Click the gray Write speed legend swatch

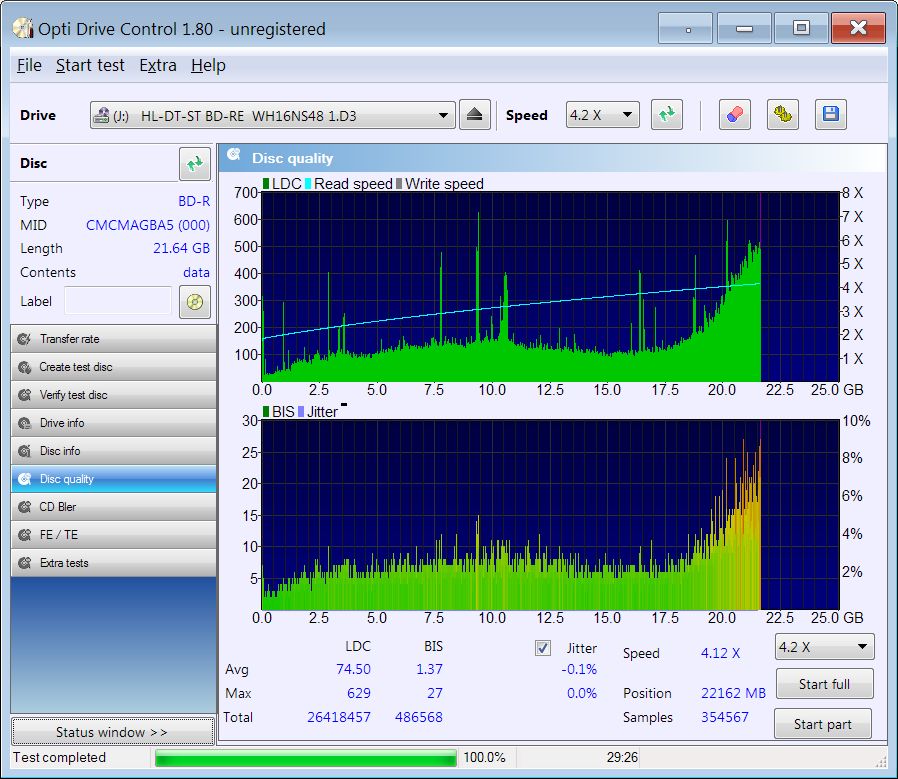click(399, 184)
